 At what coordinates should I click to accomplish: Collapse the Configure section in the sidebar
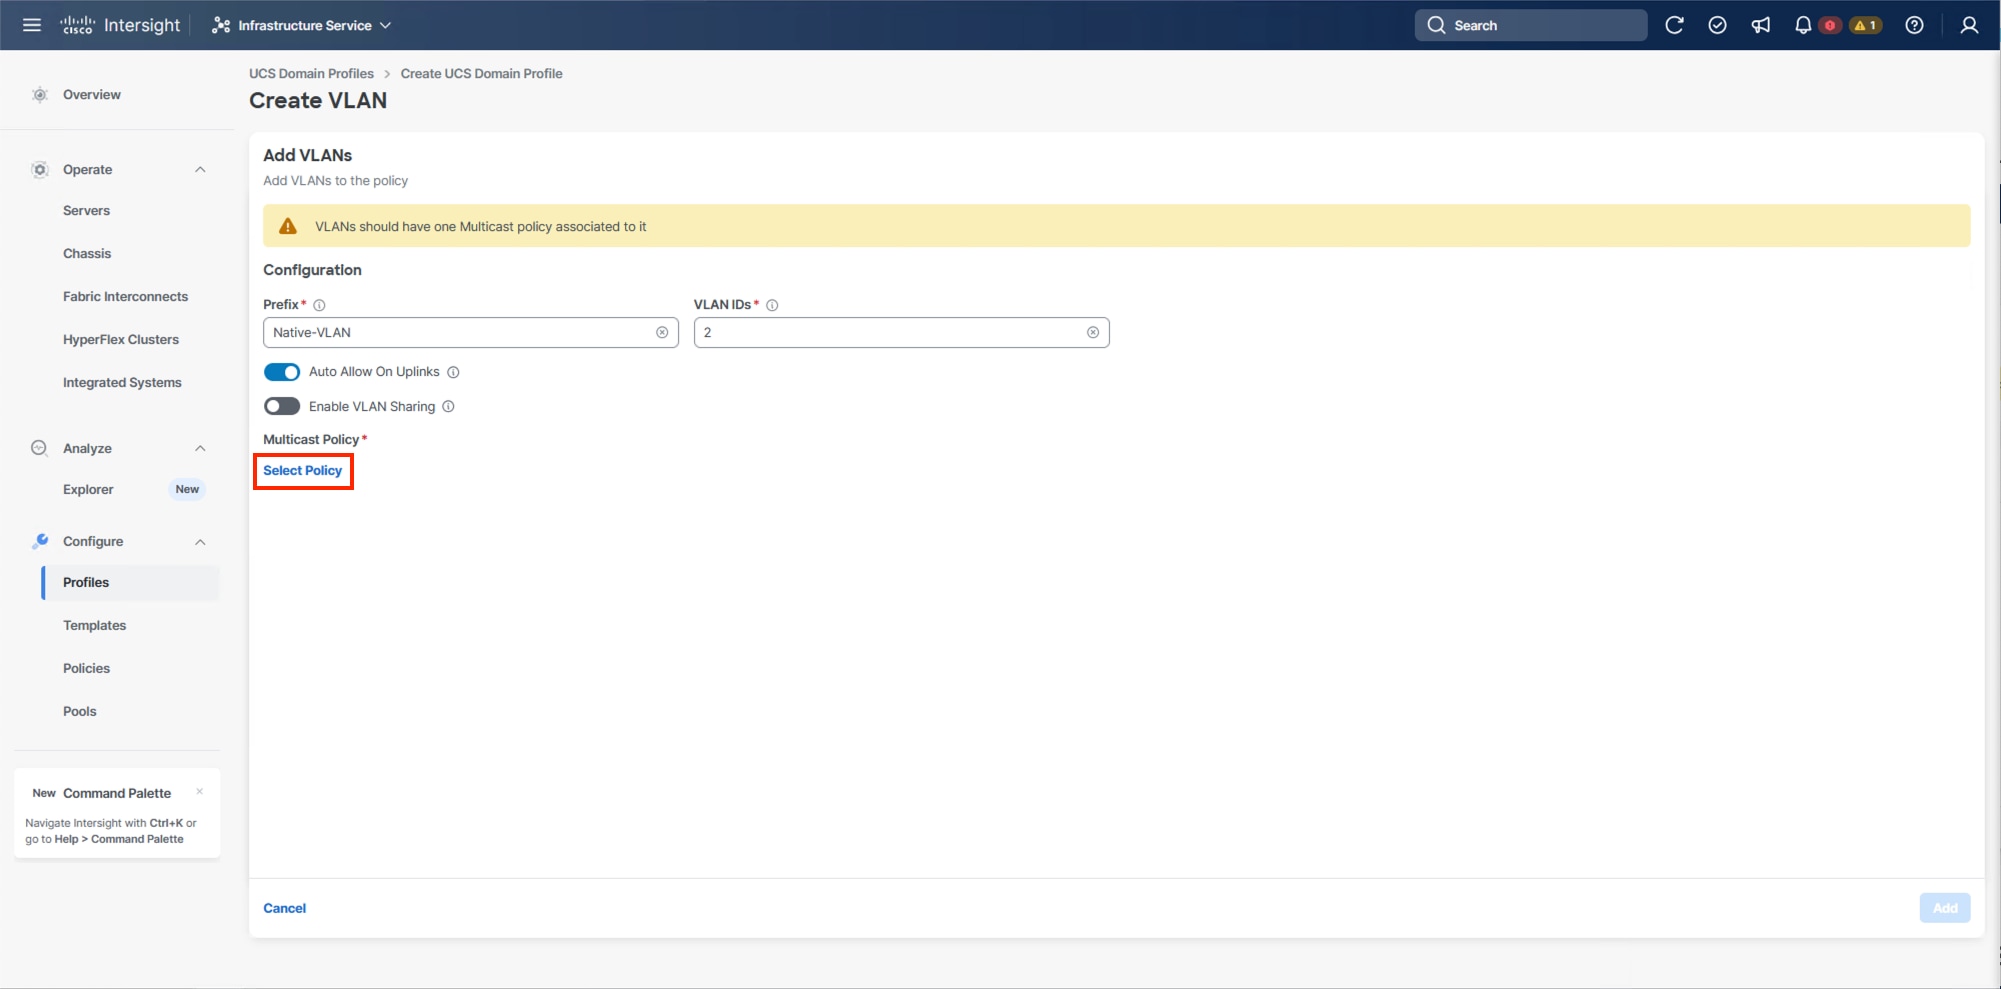199,541
